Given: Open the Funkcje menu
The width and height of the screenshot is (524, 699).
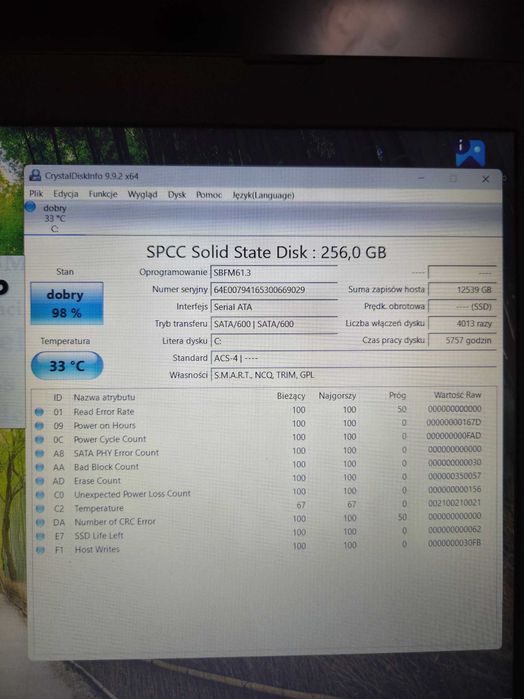Looking at the screenshot, I should click(103, 194).
